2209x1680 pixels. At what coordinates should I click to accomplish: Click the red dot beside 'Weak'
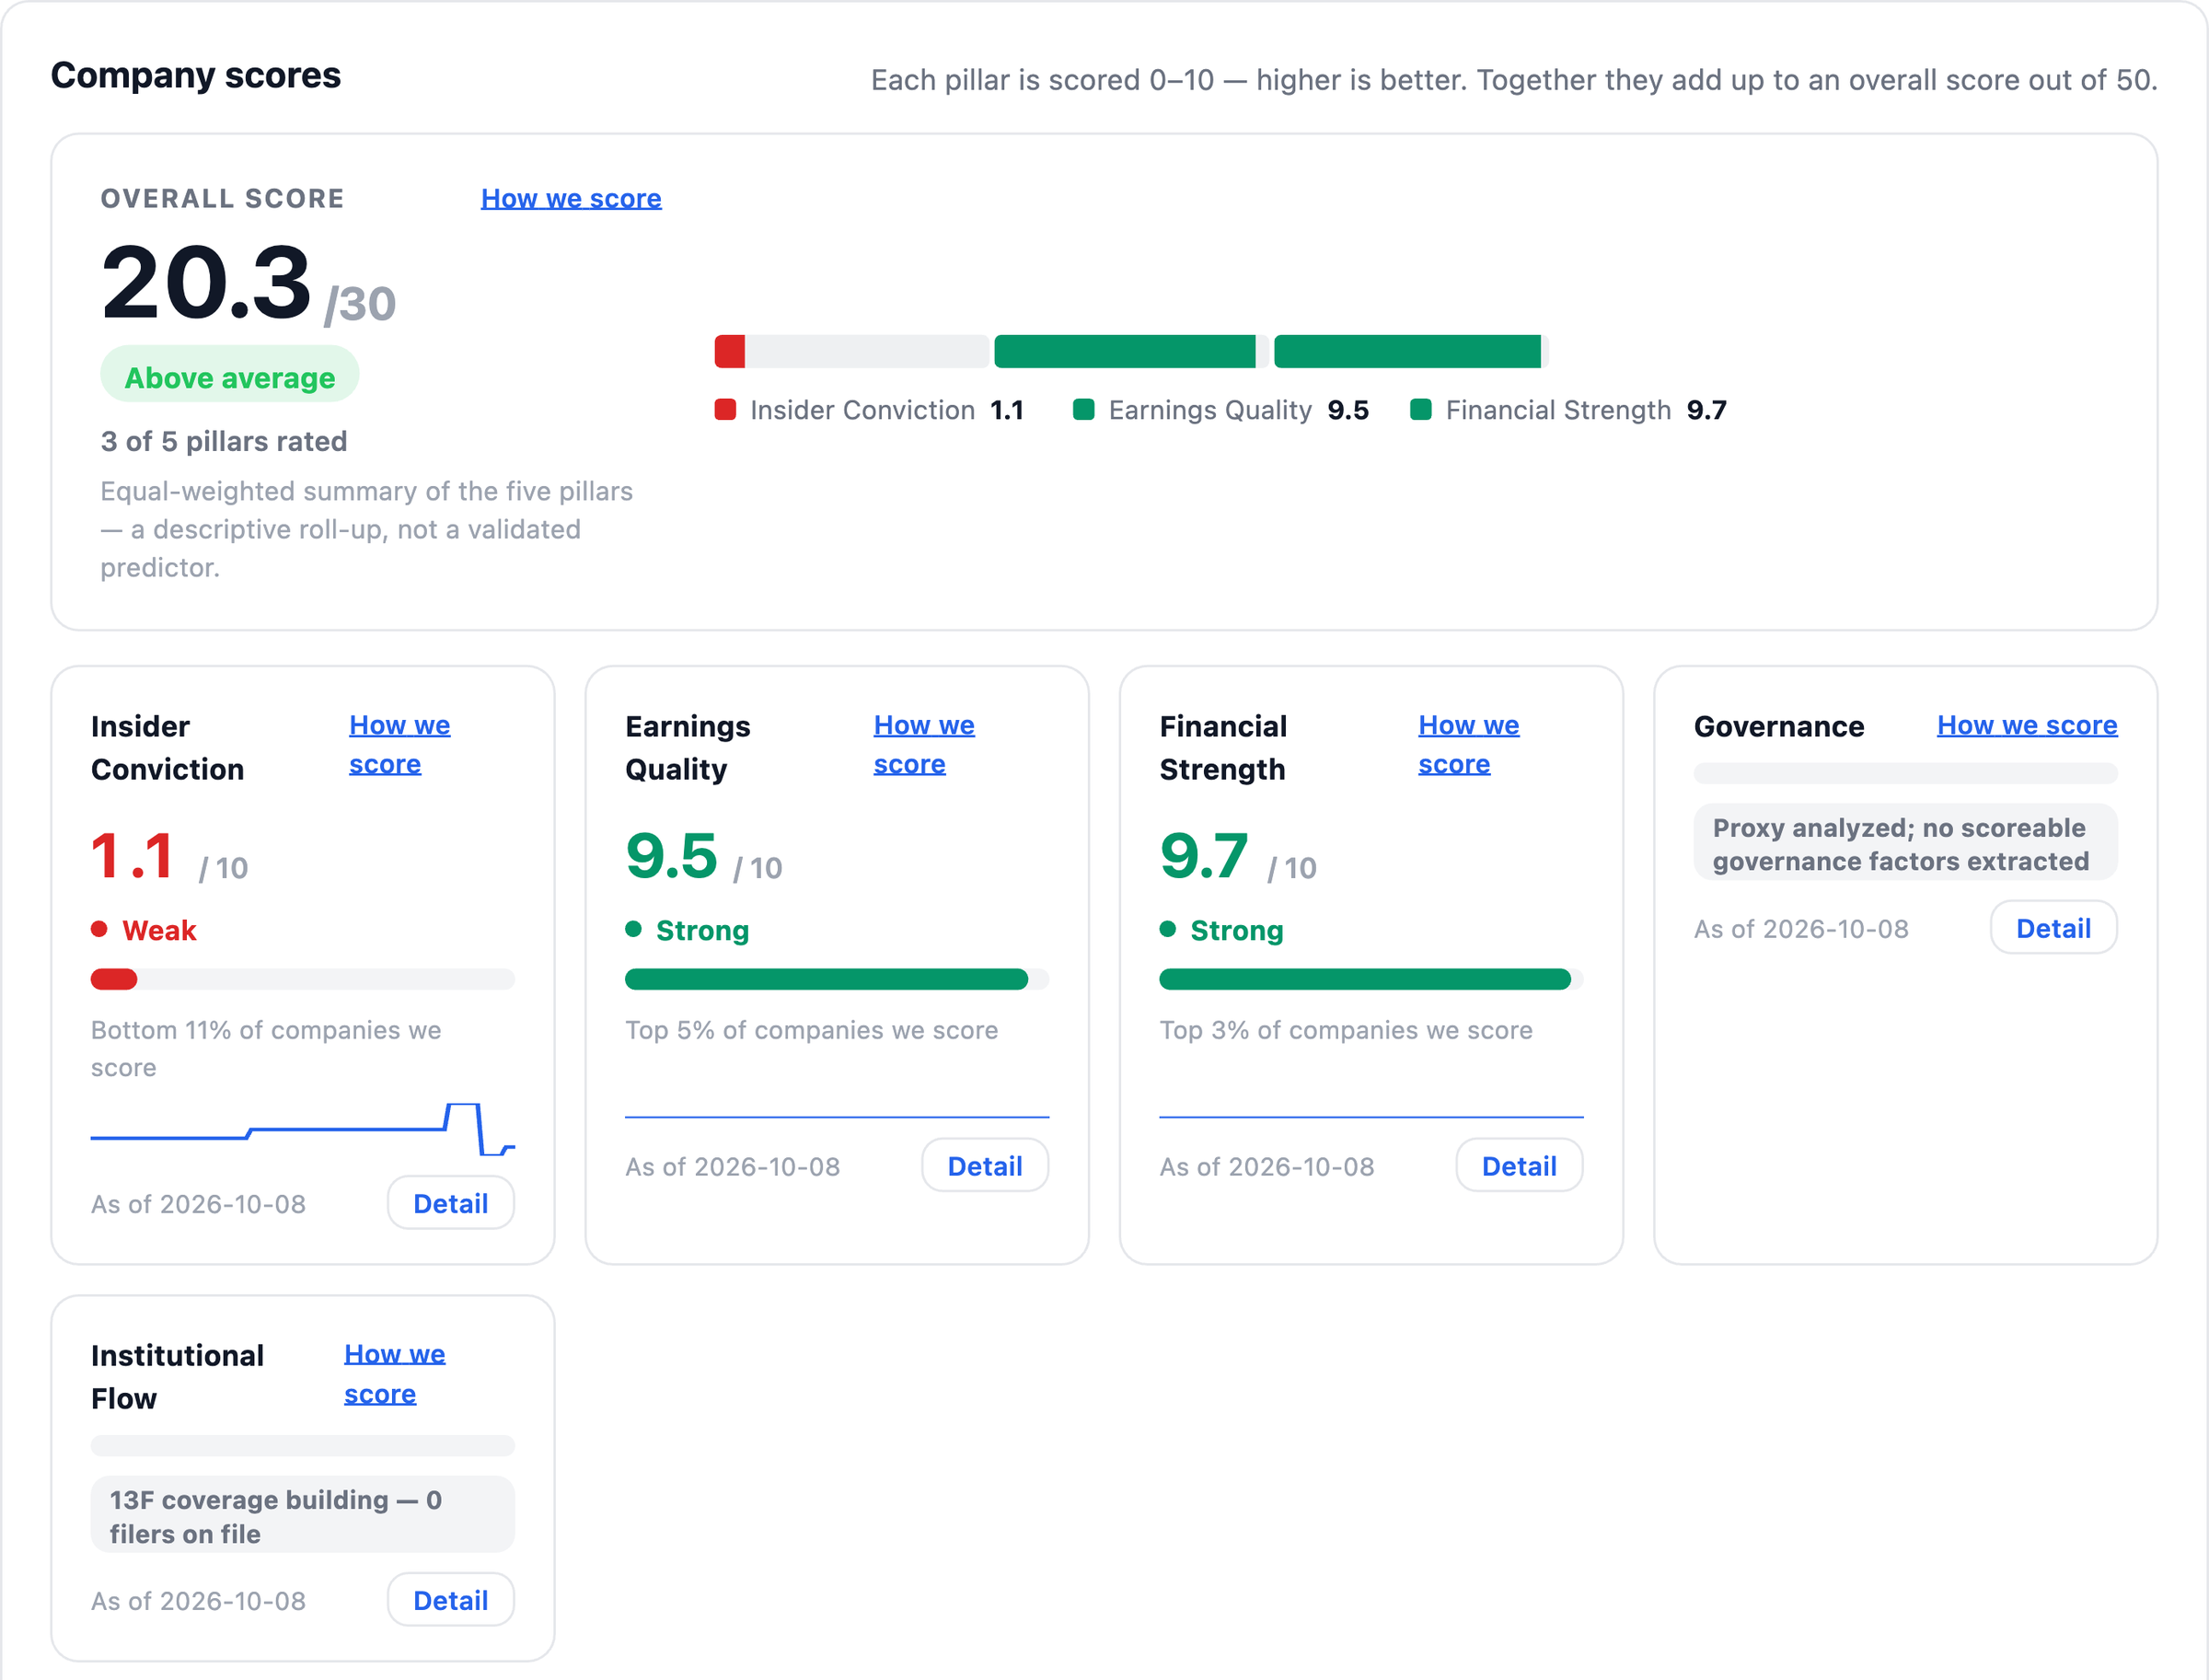(99, 929)
